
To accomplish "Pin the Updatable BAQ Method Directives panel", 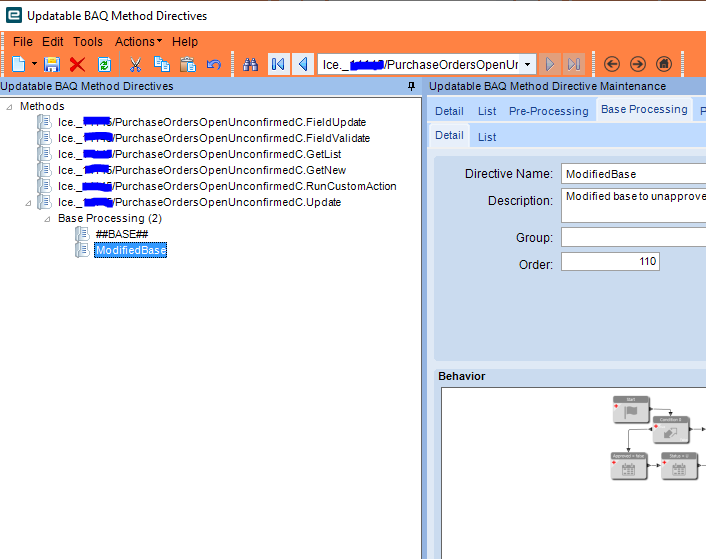I will [411, 86].
